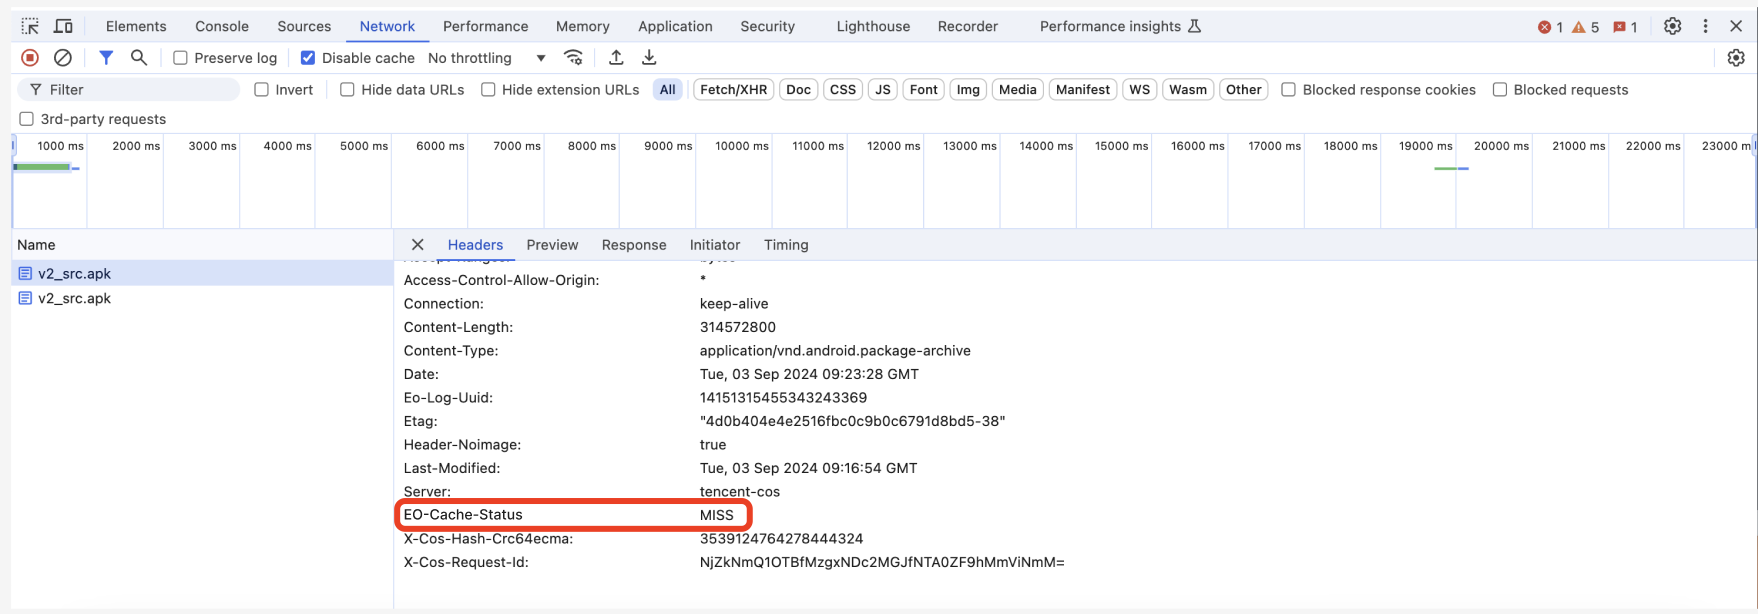This screenshot has height=614, width=1758.
Task: Stop recording network log
Action: point(30,58)
